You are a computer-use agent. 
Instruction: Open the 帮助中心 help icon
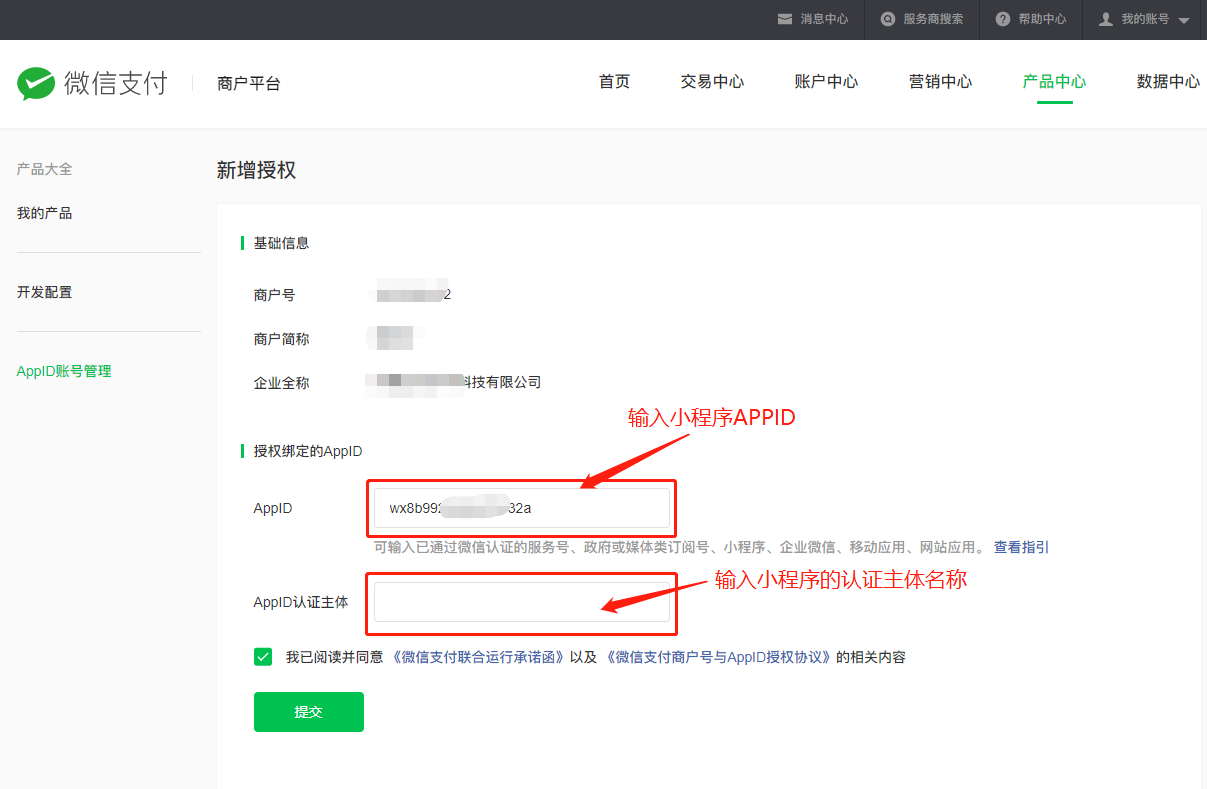(x=1000, y=19)
